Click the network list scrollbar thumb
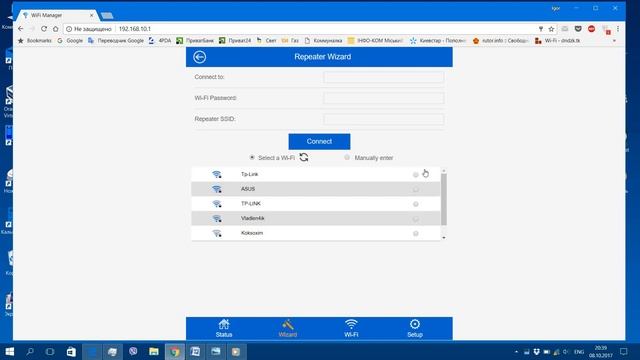 (x=444, y=199)
